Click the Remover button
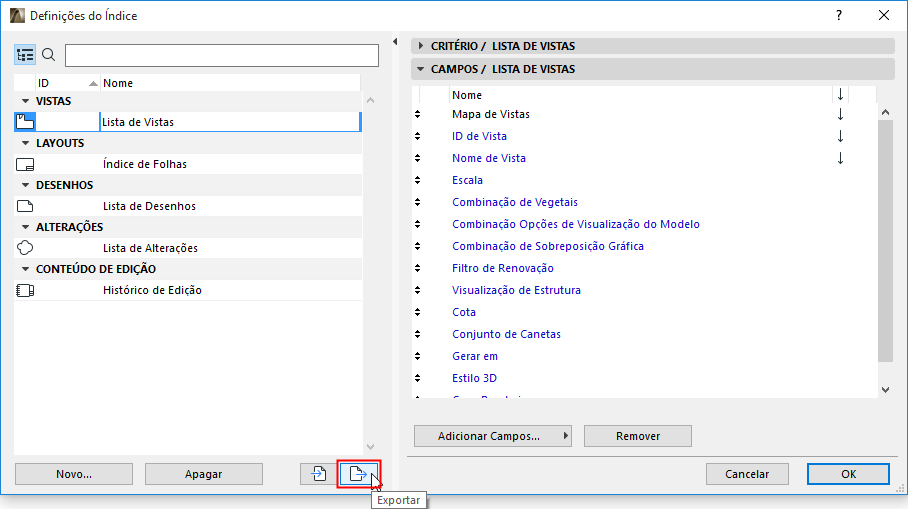908x509 pixels. 638,436
